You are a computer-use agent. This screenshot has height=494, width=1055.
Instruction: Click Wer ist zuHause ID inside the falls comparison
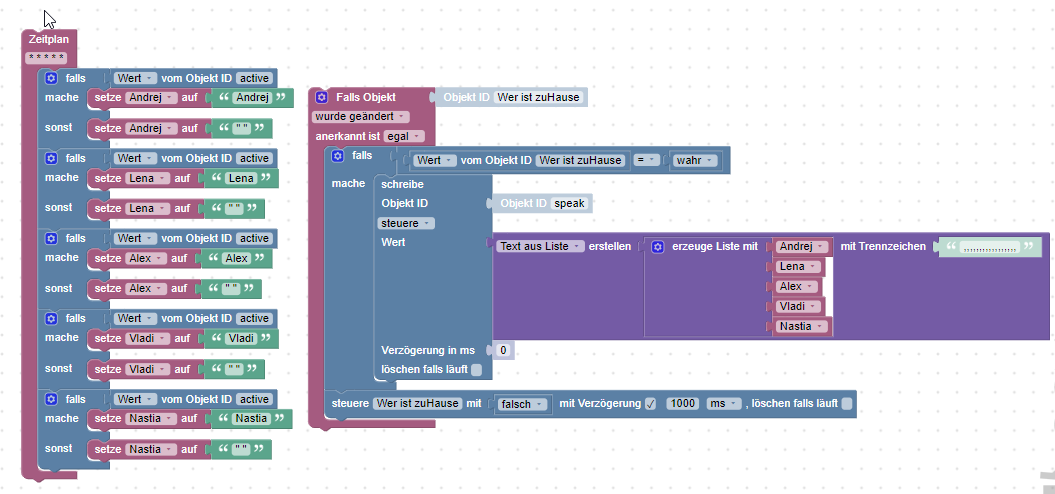click(581, 161)
